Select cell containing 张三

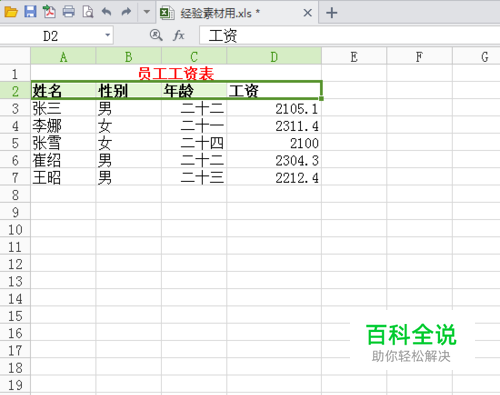[x=63, y=108]
